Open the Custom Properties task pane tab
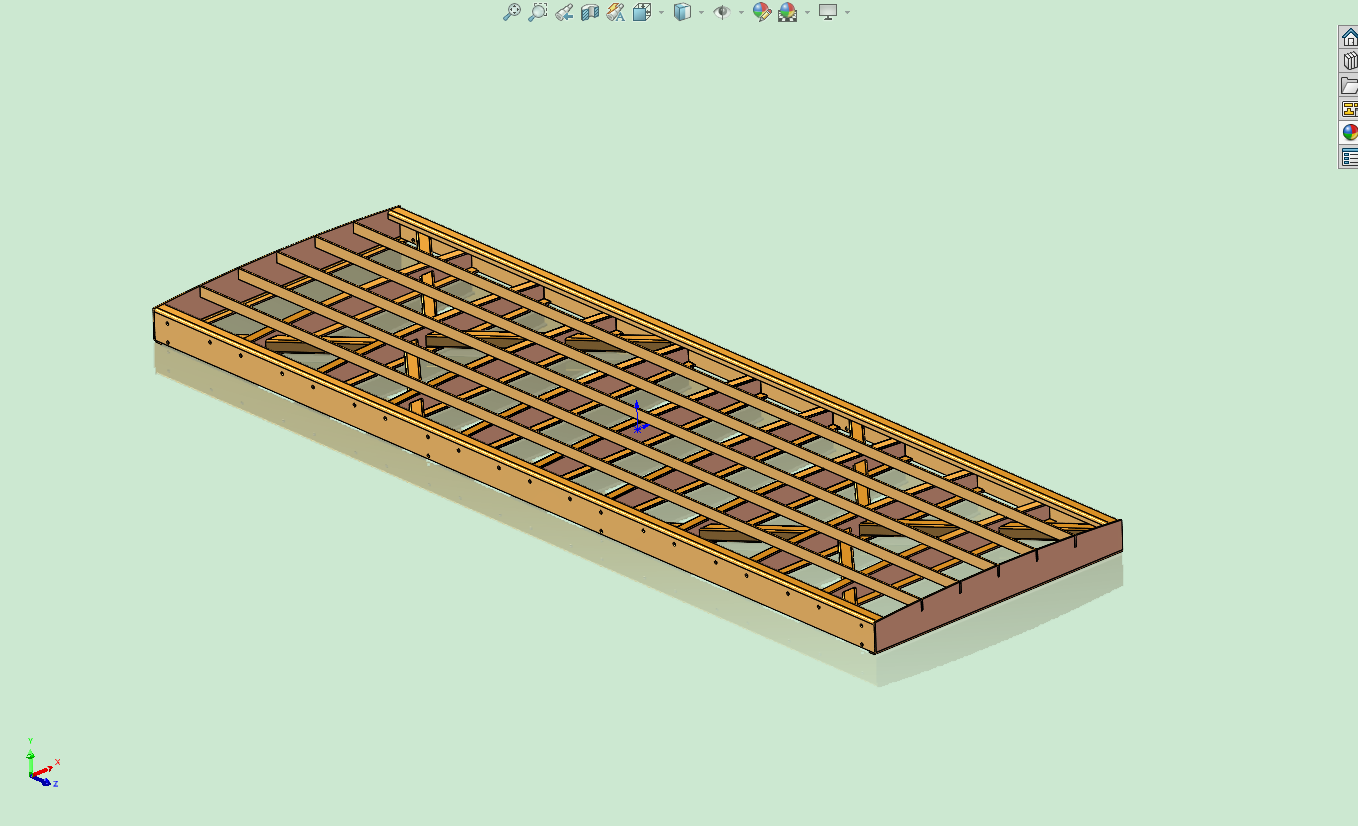Screen dimensions: 1358x826 point(1349,157)
